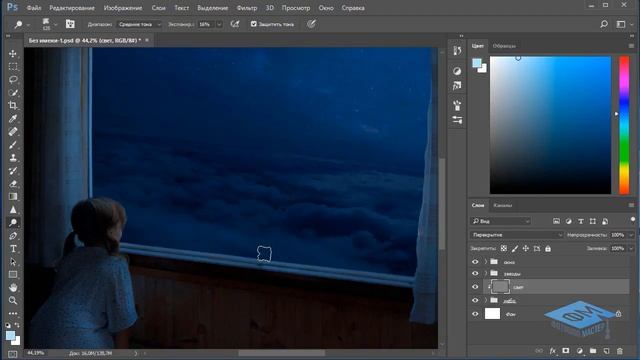Select the Rectangular Marquee tool

13,67
